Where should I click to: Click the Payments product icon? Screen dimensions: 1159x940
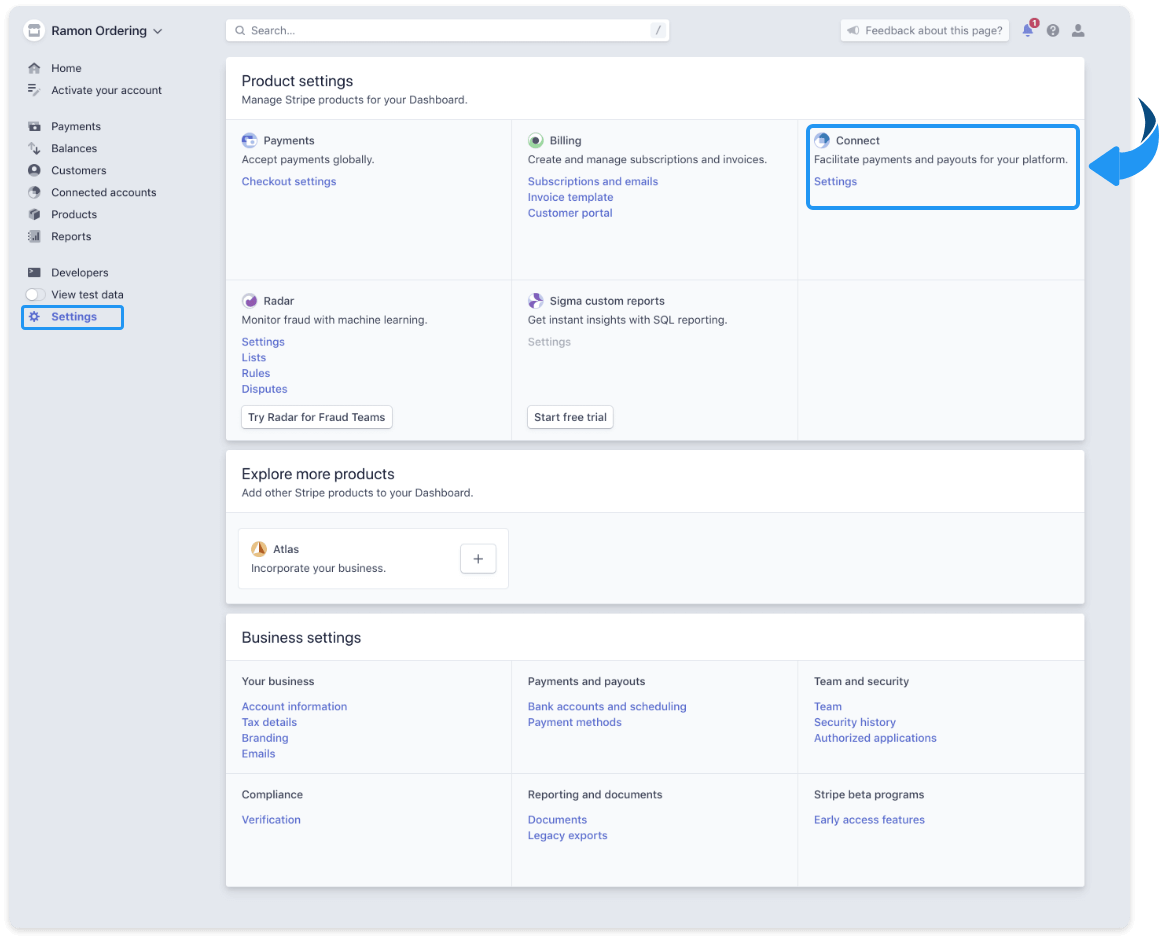[x=249, y=140]
